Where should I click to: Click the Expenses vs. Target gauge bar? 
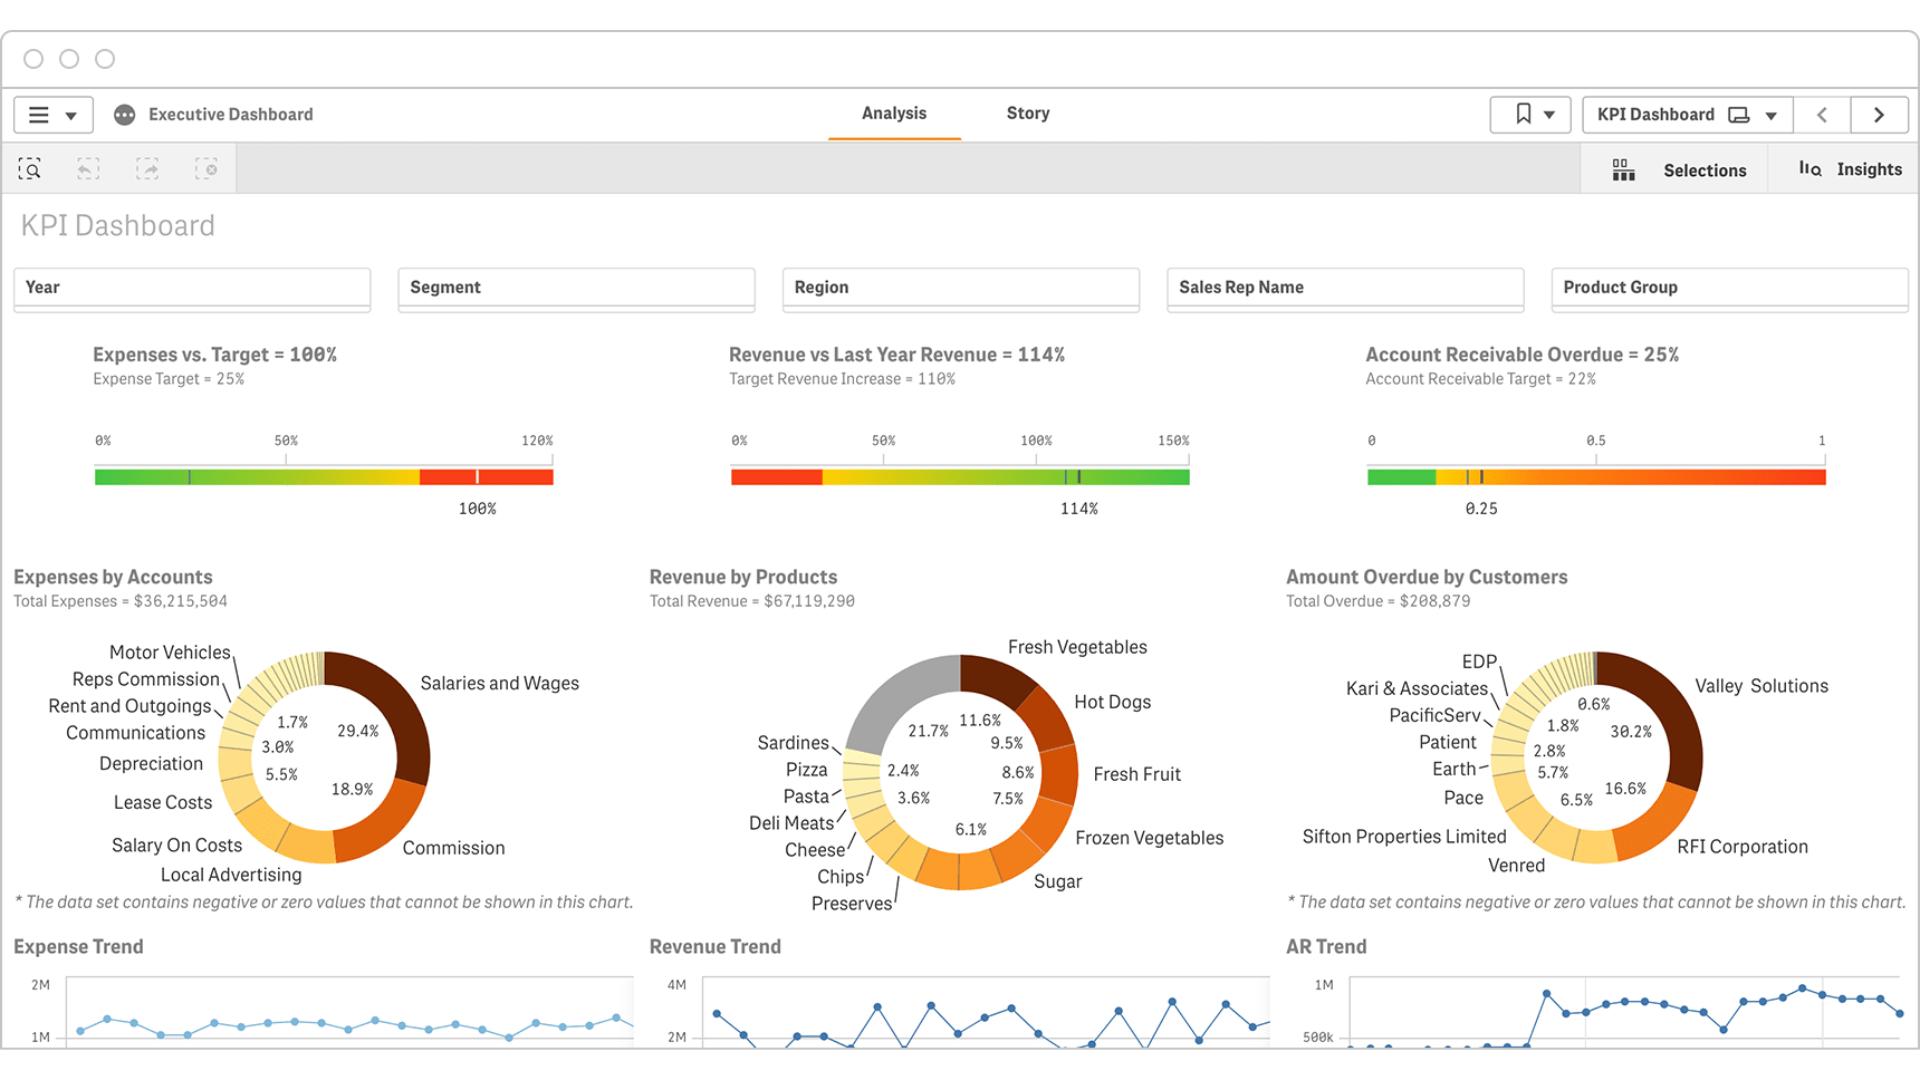(x=323, y=477)
